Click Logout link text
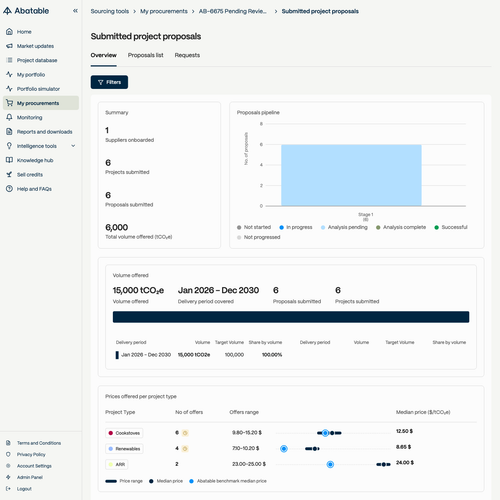This screenshot has width=500, height=500. 24,489
